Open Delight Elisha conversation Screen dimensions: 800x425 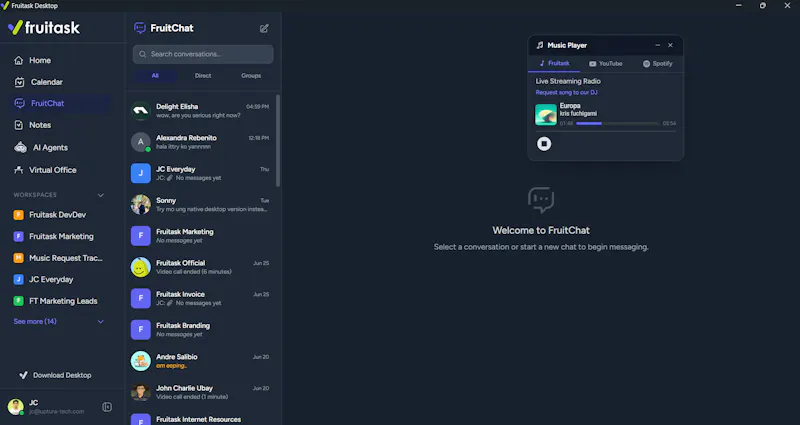pos(201,111)
